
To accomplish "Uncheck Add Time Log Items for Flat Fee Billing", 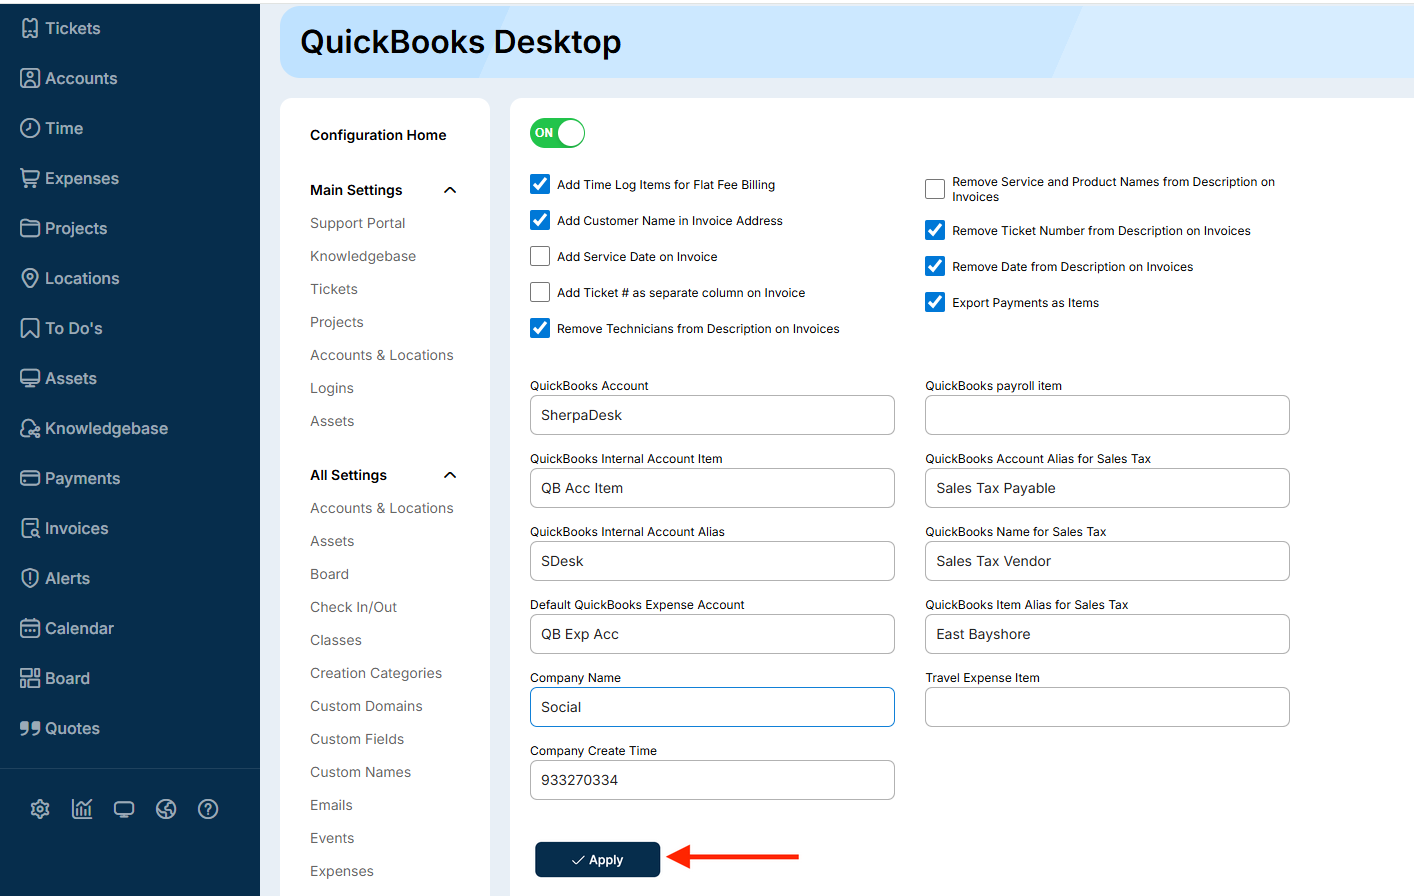I will click(540, 184).
